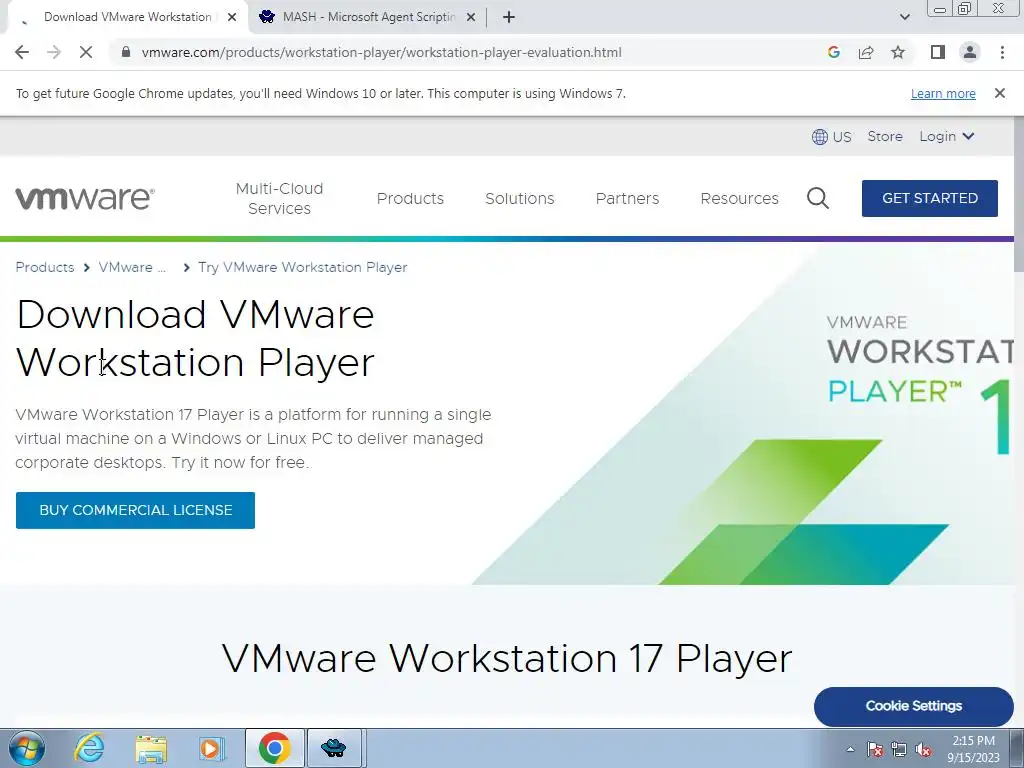Open the Multi-Cloud Services menu
This screenshot has height=768, width=1024.
tap(280, 199)
